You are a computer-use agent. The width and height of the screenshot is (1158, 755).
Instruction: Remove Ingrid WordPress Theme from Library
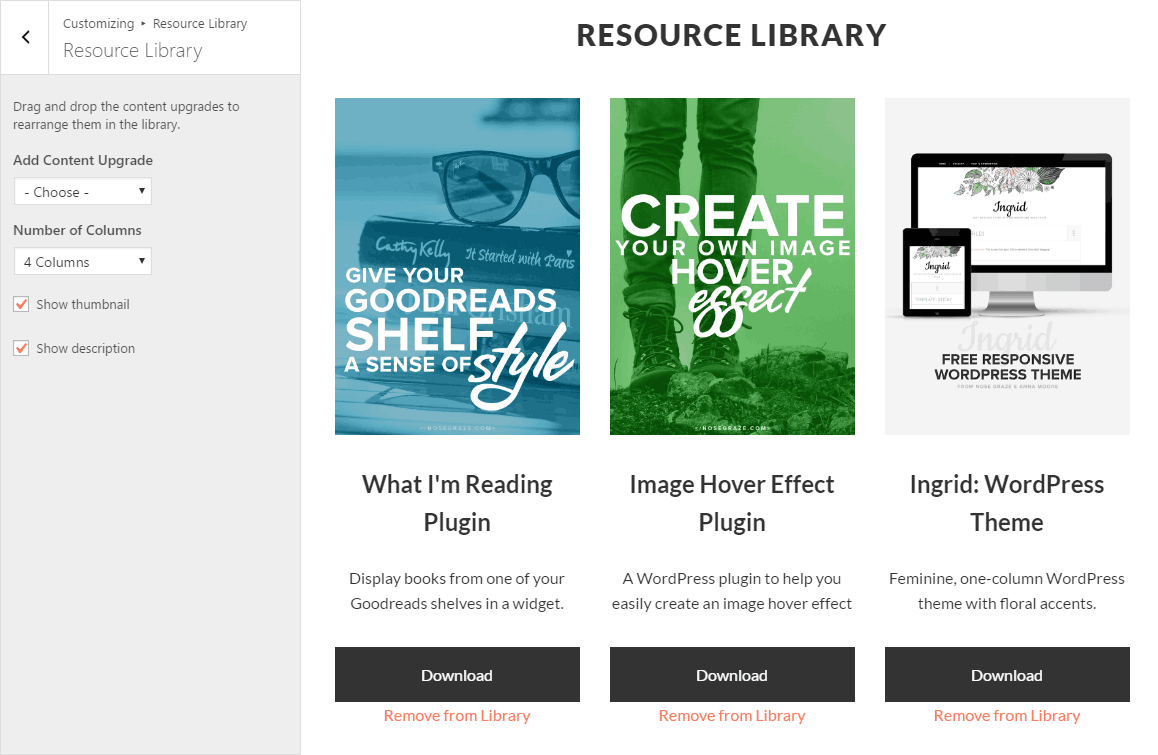1007,715
